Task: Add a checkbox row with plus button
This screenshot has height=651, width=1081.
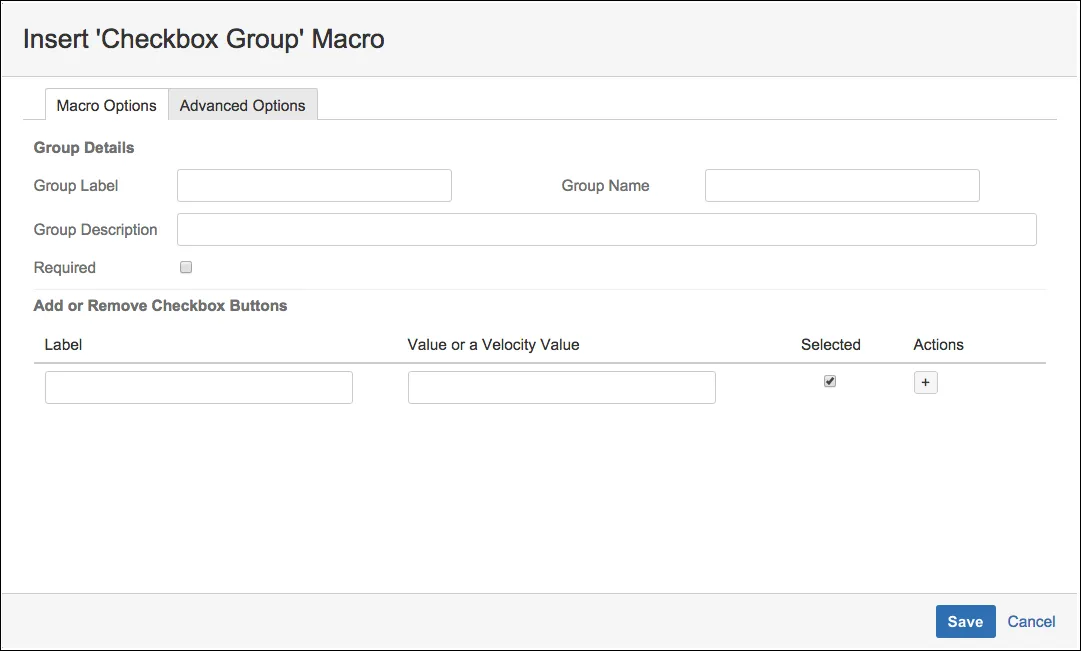Action: [925, 382]
